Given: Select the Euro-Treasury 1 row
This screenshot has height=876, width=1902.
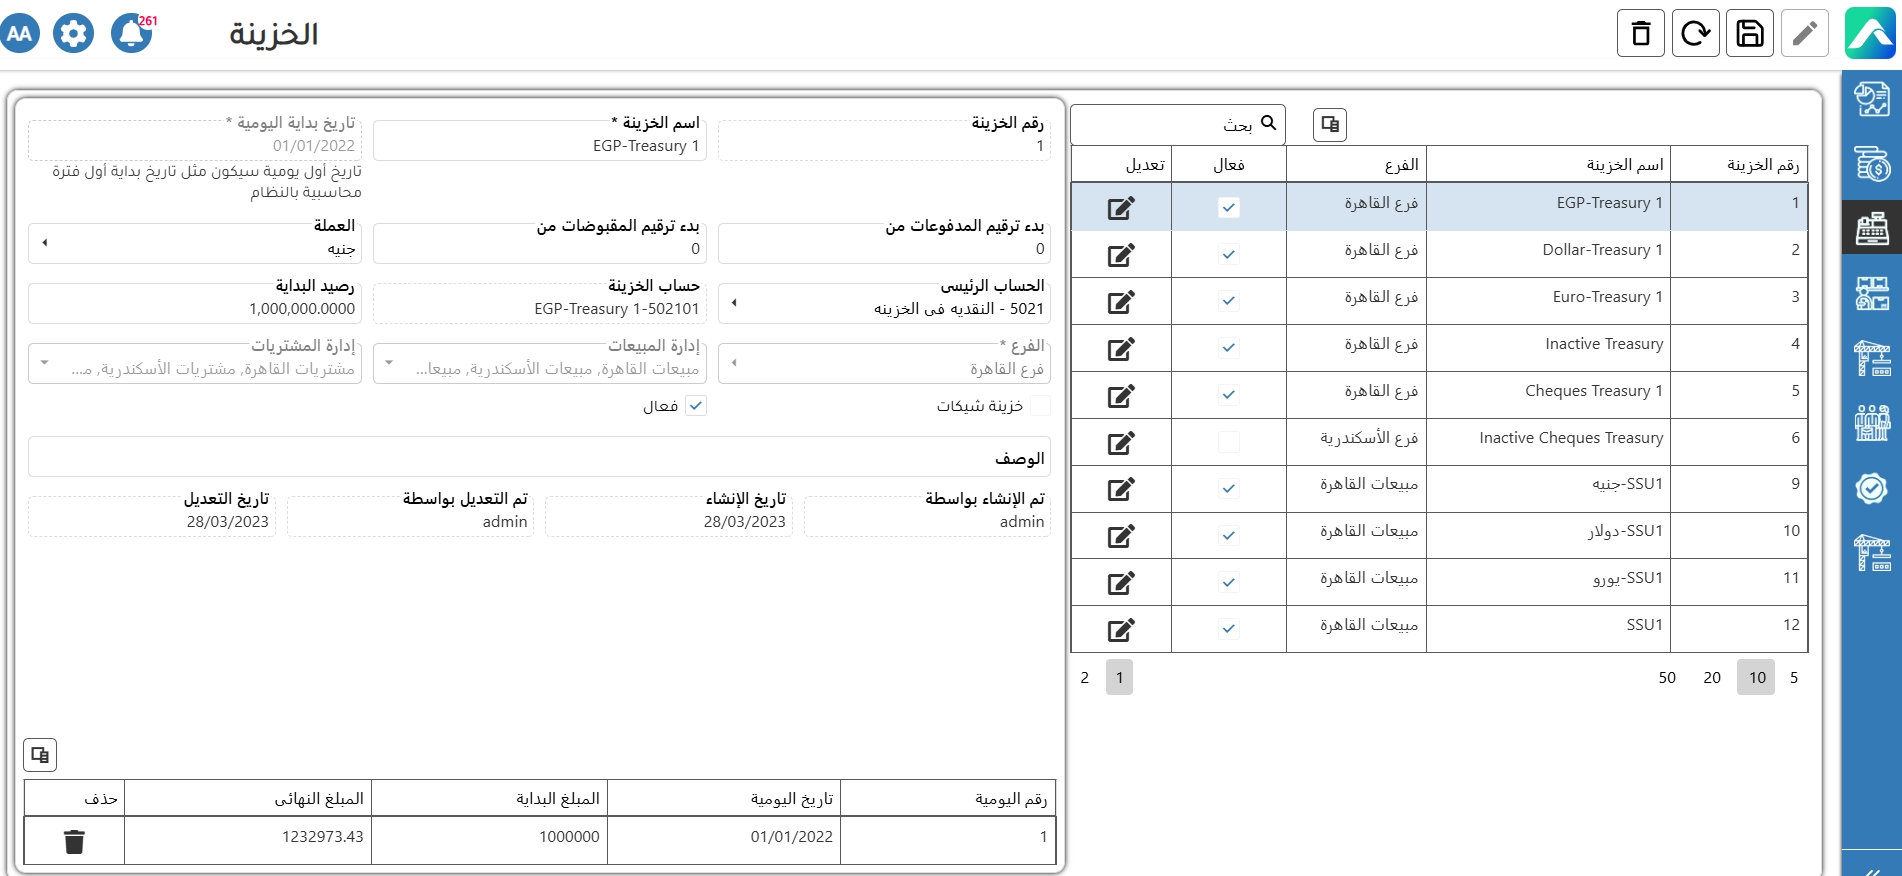Looking at the screenshot, I should click(x=1548, y=297).
